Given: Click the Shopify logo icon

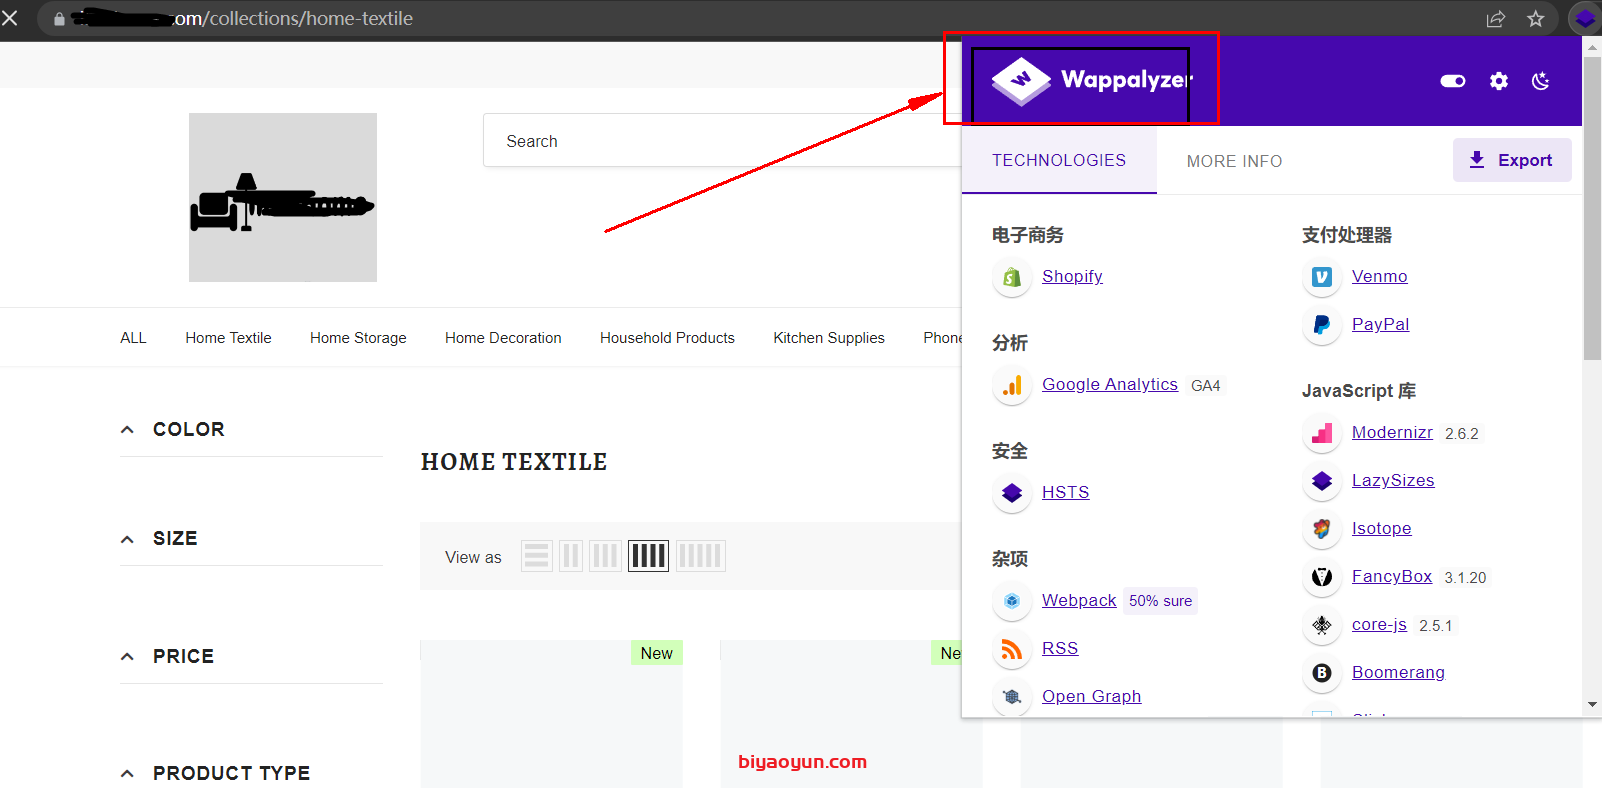Looking at the screenshot, I should tap(1012, 277).
